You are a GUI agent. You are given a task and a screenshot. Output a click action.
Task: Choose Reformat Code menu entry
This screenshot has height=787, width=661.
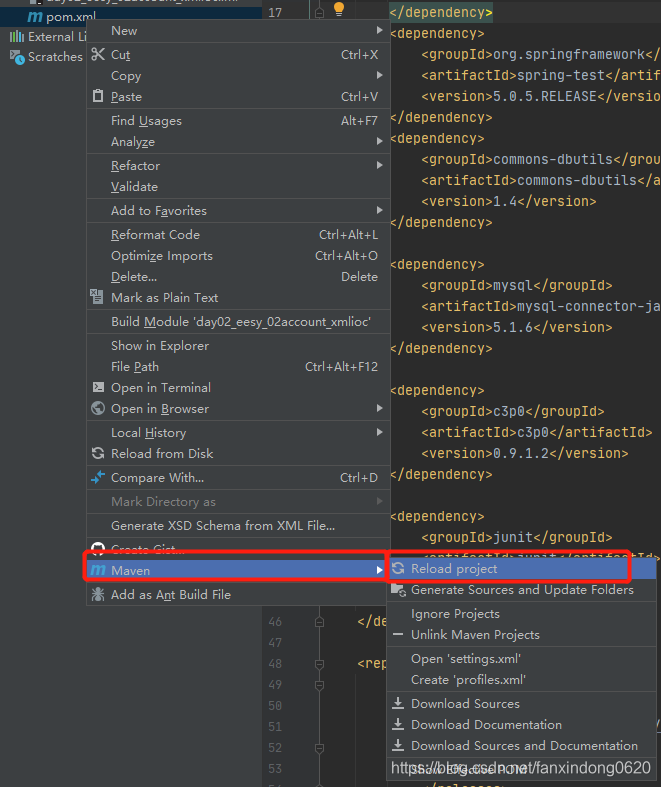click(x=238, y=234)
